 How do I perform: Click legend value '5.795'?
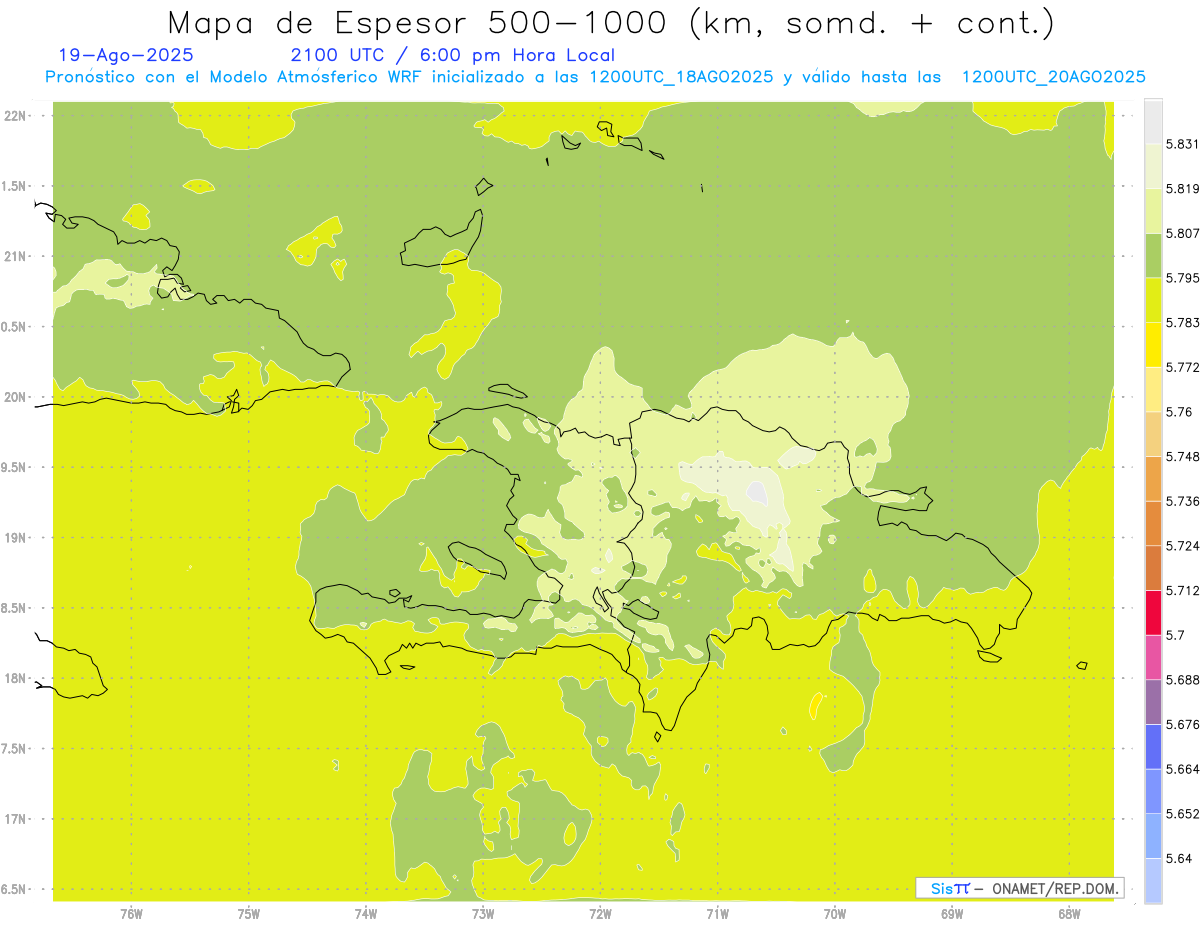click(x=1182, y=278)
